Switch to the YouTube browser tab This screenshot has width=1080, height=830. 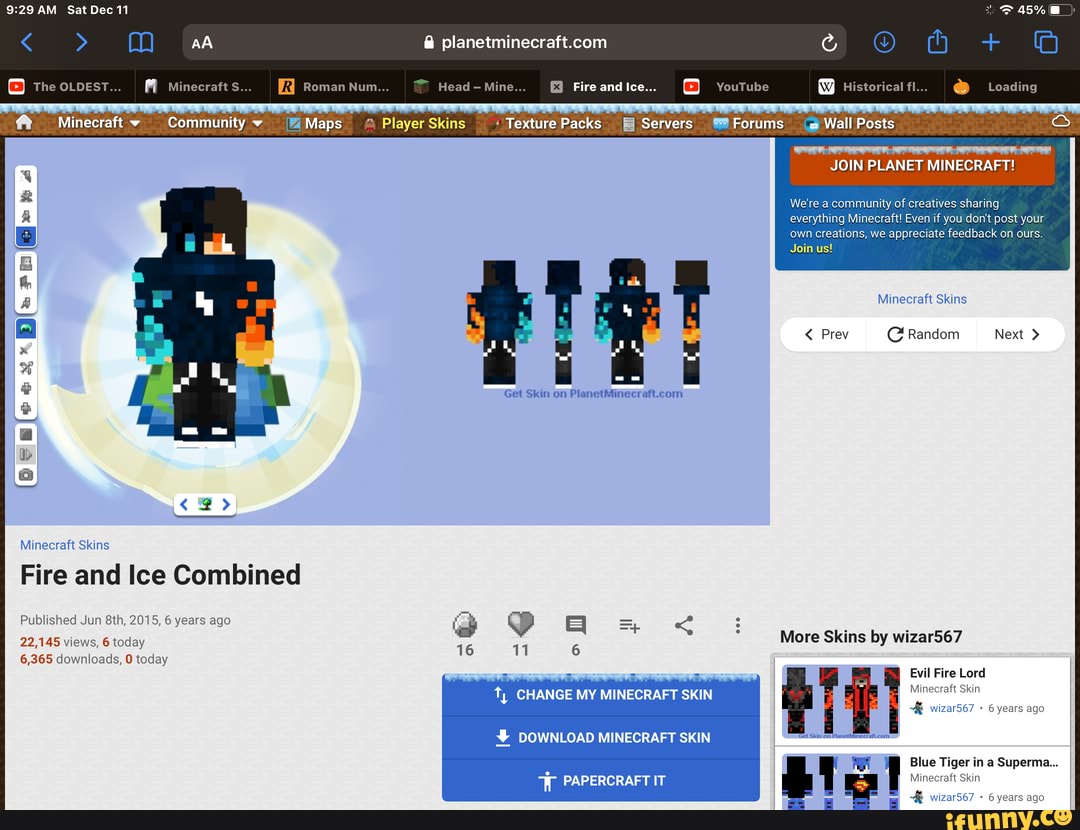741,87
